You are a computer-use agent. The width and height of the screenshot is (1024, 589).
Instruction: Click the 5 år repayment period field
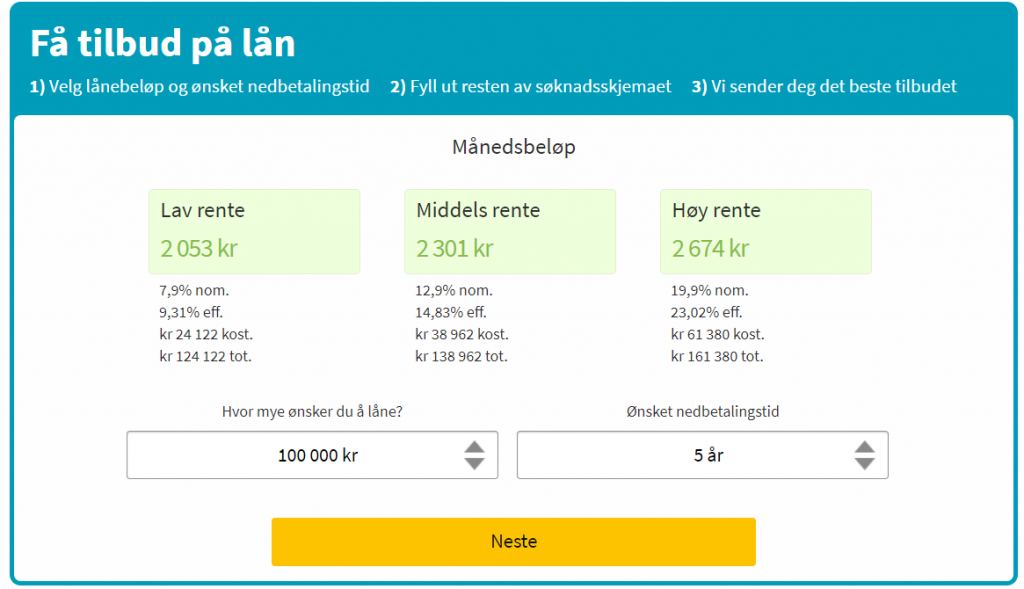pyautogui.click(x=690, y=455)
